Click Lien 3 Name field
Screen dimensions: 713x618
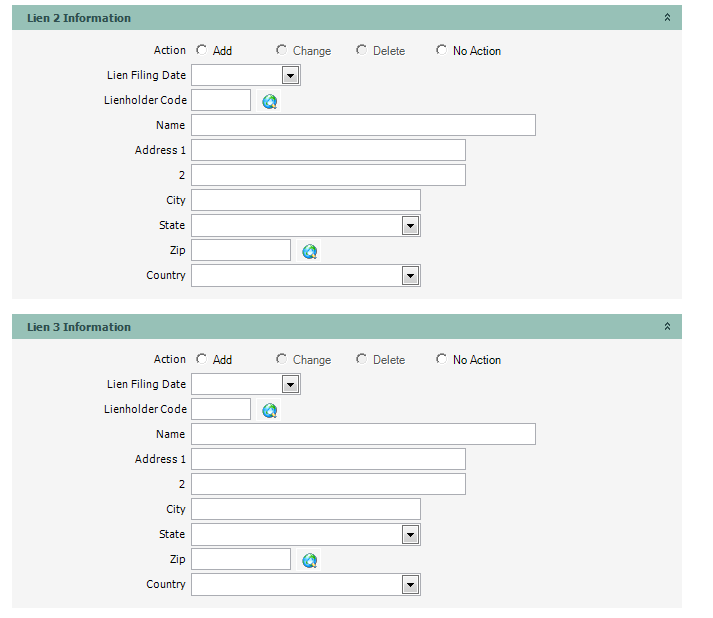tap(363, 434)
